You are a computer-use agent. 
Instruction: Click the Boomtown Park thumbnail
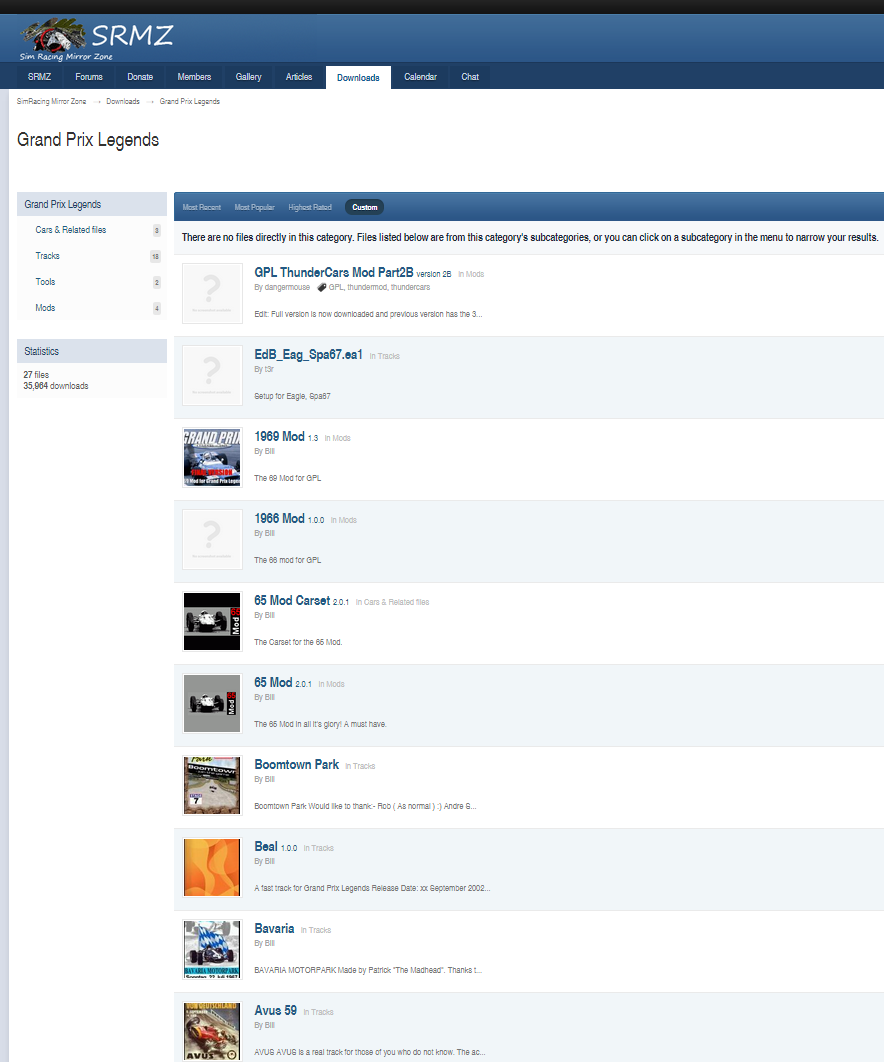coord(212,785)
